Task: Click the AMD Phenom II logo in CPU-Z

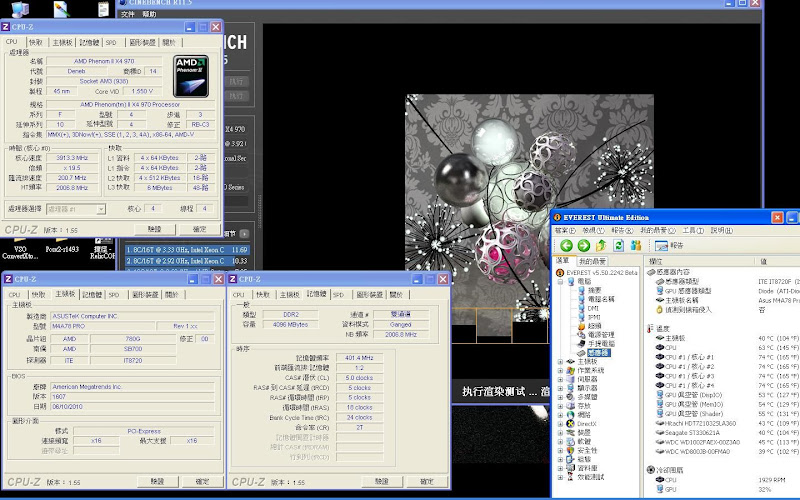Action: [x=191, y=76]
